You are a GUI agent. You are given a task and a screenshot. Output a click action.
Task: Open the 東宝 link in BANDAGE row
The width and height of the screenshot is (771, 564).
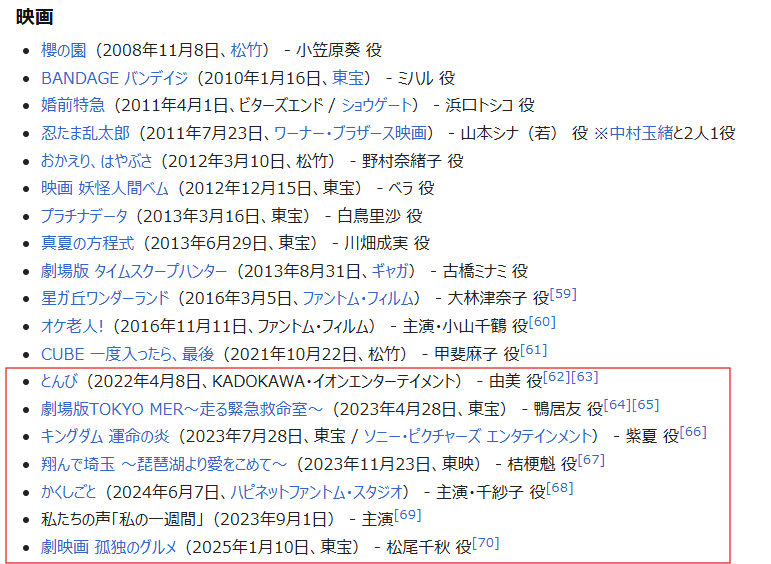[348, 78]
